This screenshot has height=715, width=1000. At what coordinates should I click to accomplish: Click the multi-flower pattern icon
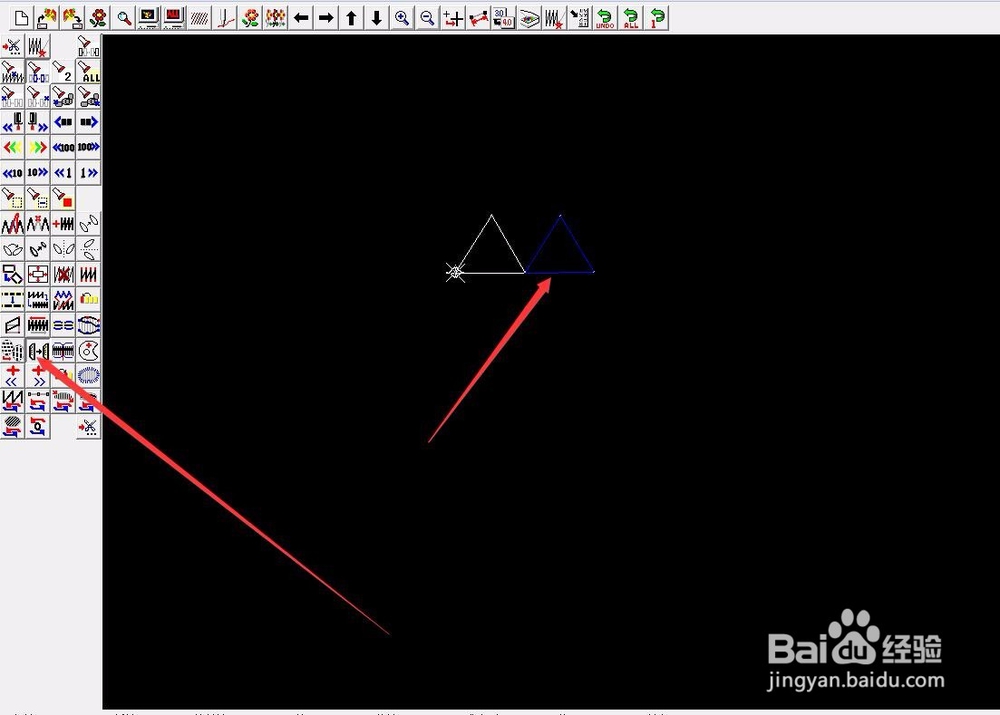276,18
